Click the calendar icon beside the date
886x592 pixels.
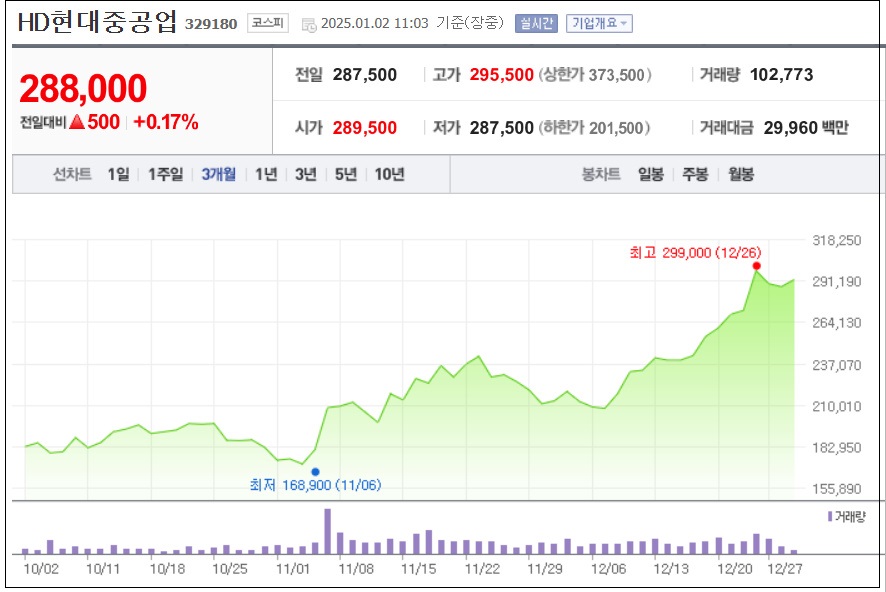[x=309, y=24]
